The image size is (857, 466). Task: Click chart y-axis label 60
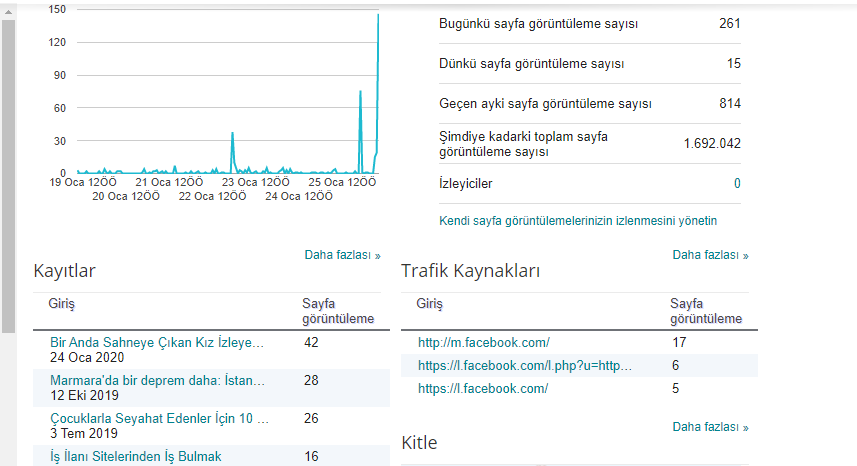60,108
